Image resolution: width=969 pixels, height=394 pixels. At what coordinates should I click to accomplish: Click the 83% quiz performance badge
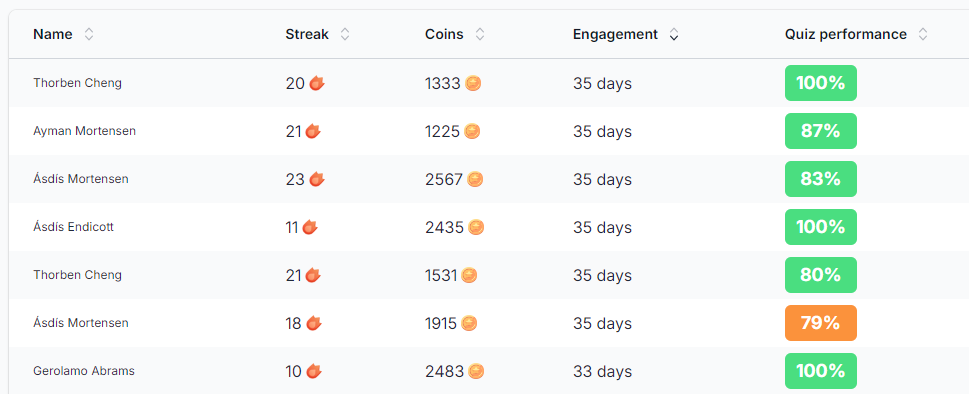[x=821, y=179]
